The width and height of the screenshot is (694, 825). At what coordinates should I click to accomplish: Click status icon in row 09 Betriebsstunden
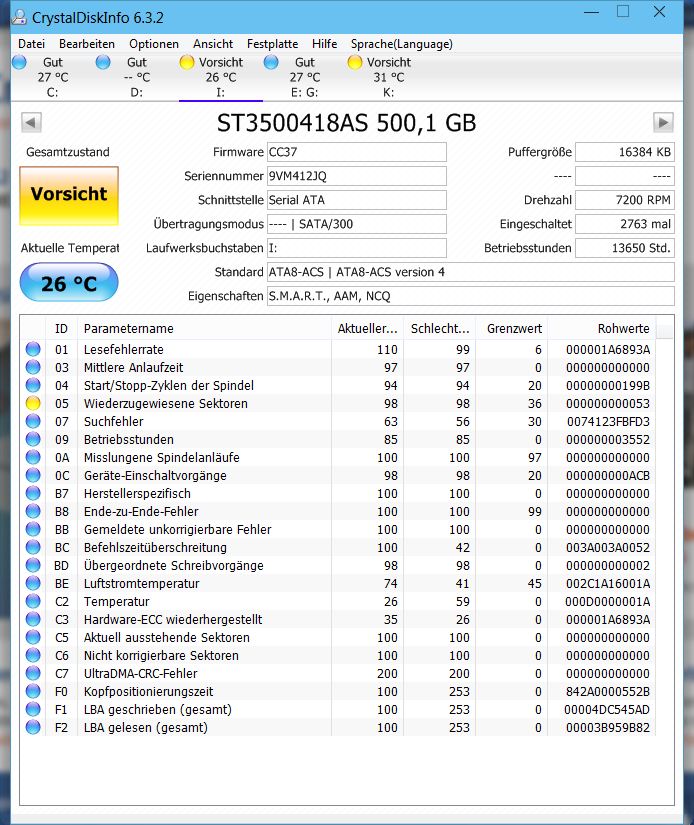coord(33,439)
